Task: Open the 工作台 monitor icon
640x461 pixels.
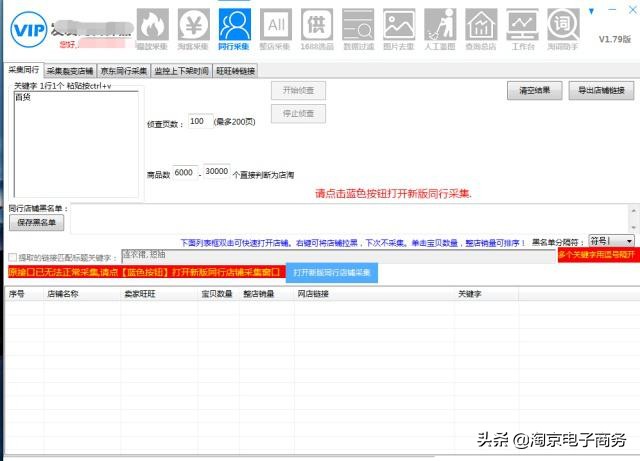Action: tap(522, 29)
